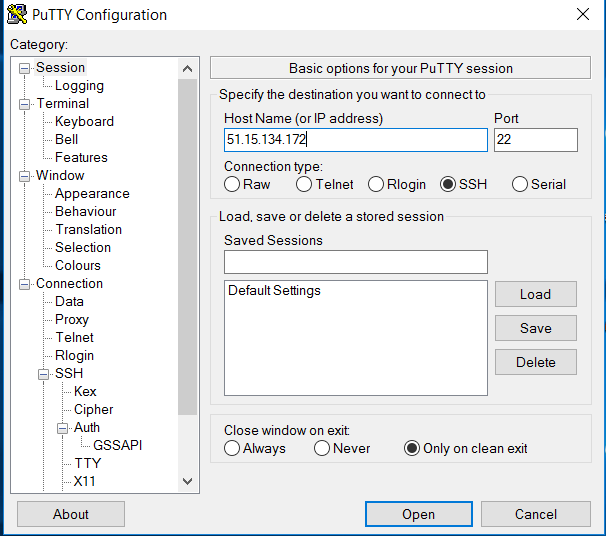Screen dimensions: 606x536
Task: Open the Auth settings
Action: 87,427
